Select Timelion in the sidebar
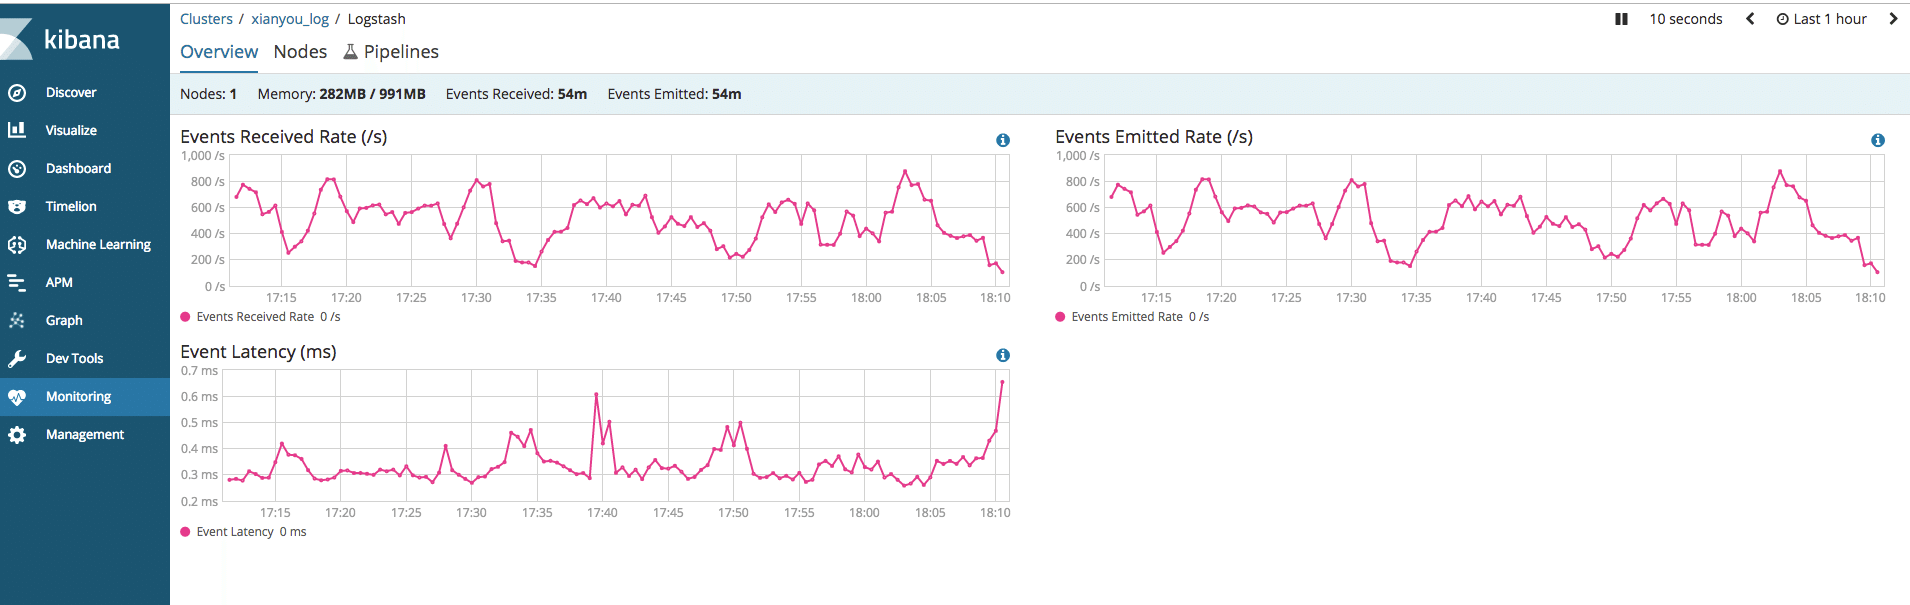This screenshot has width=1910, height=605. click(71, 207)
